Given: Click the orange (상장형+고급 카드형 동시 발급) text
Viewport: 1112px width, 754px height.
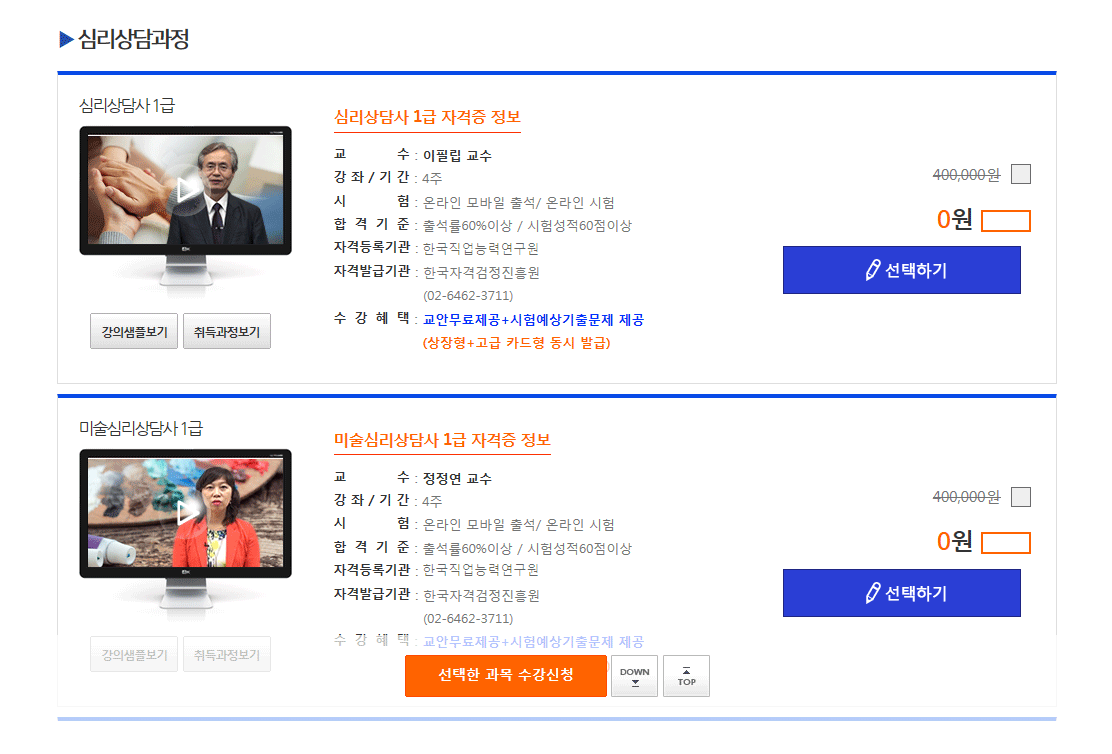Looking at the screenshot, I should click(x=516, y=343).
